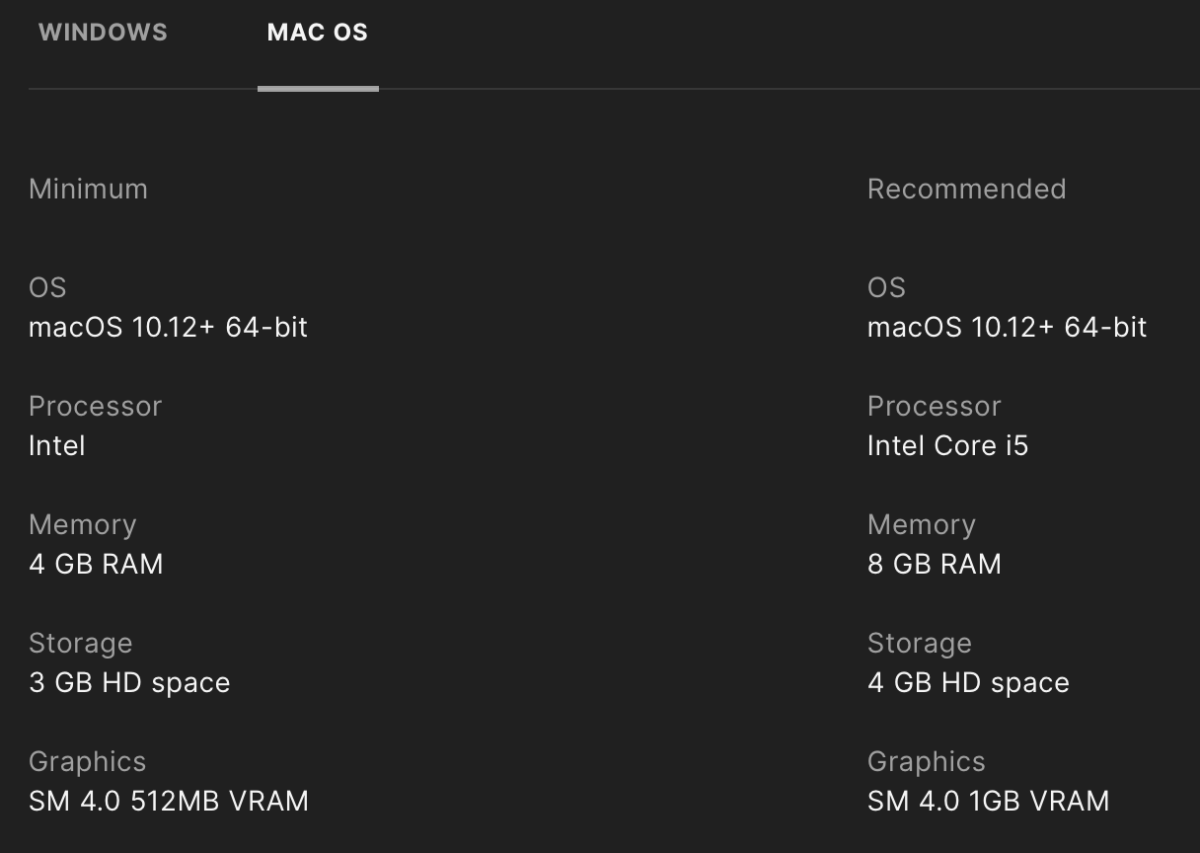Click the Minimum heading
Screen dimensions: 1200x853
88,189
